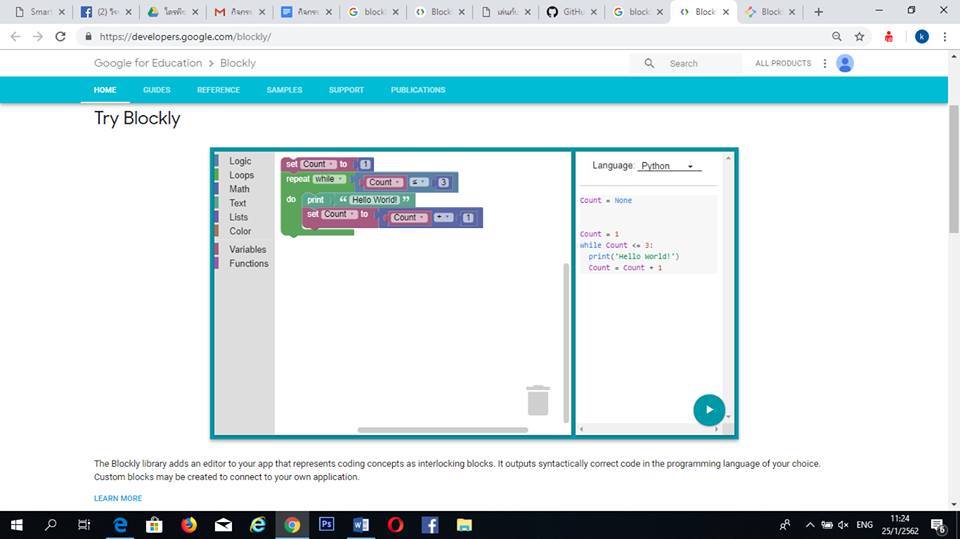Open the Loops block category

tap(241, 175)
